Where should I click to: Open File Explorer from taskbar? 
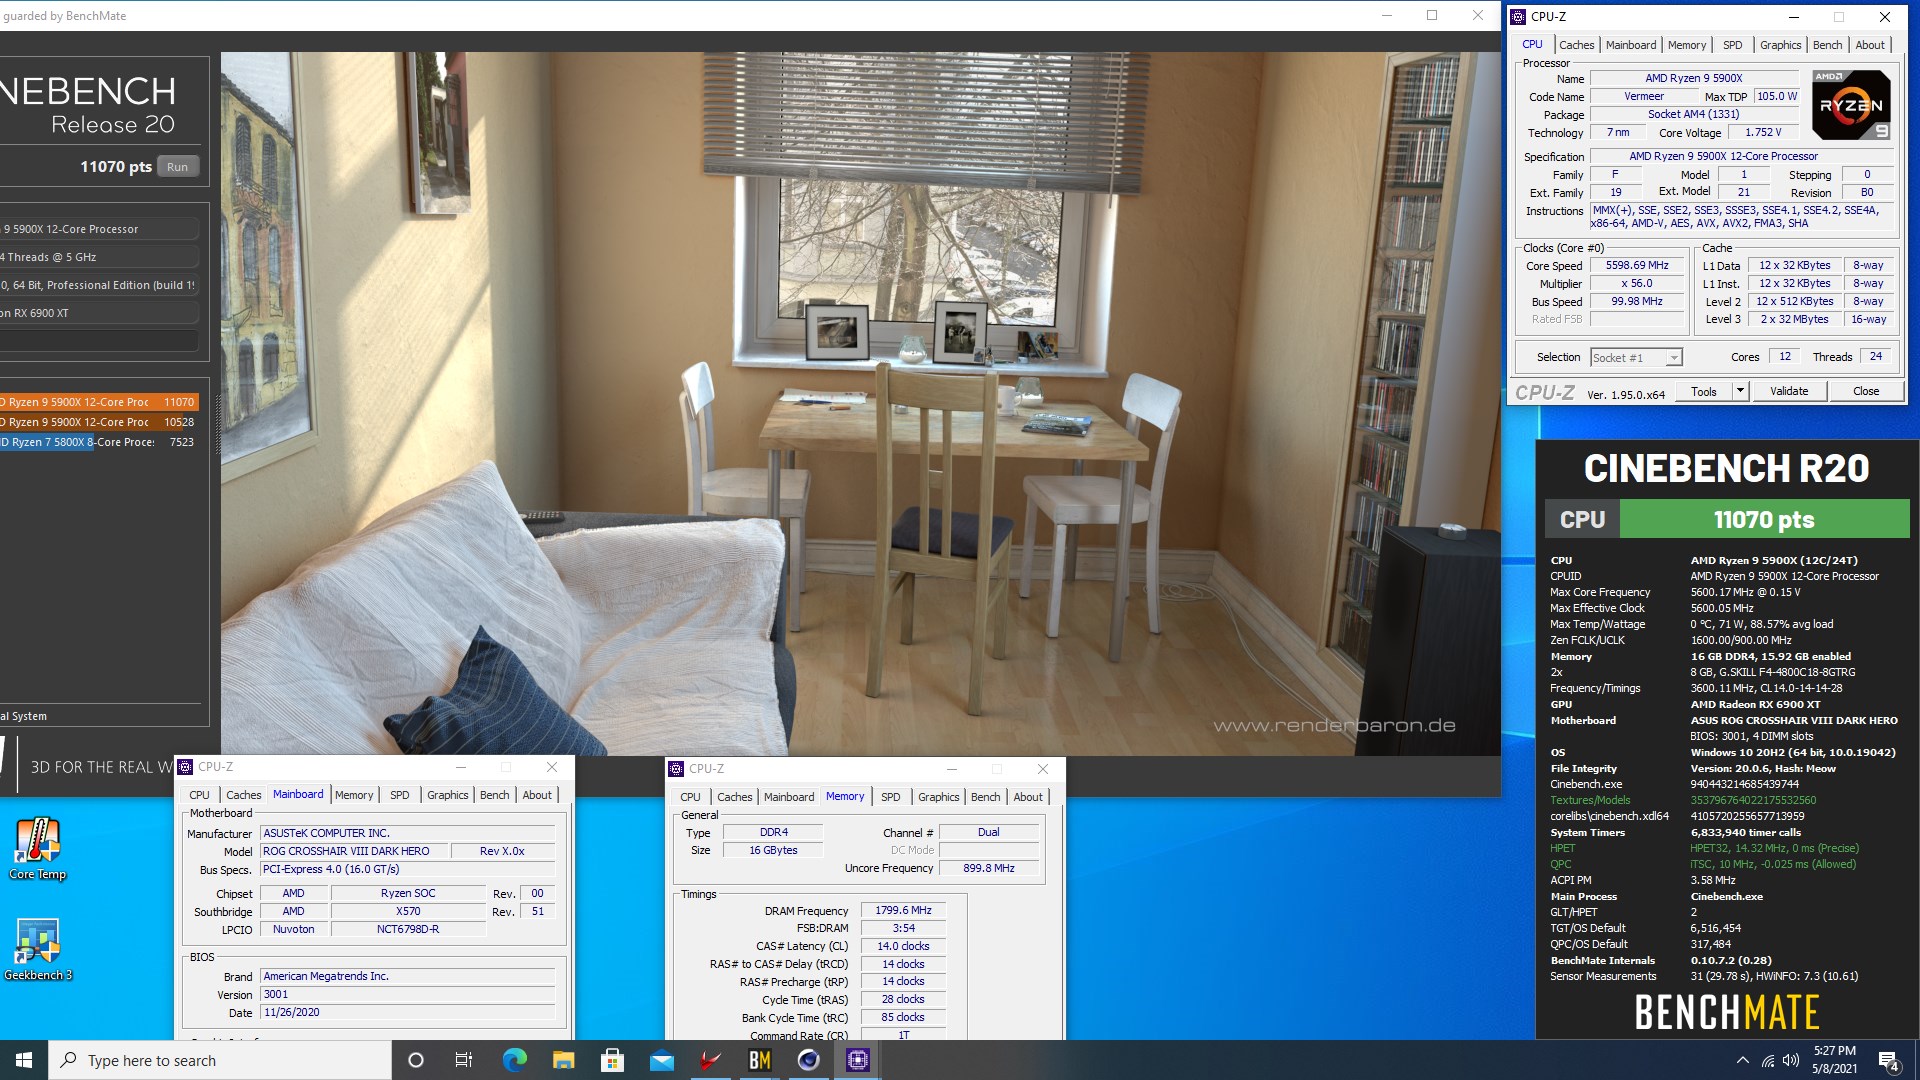pyautogui.click(x=563, y=1060)
